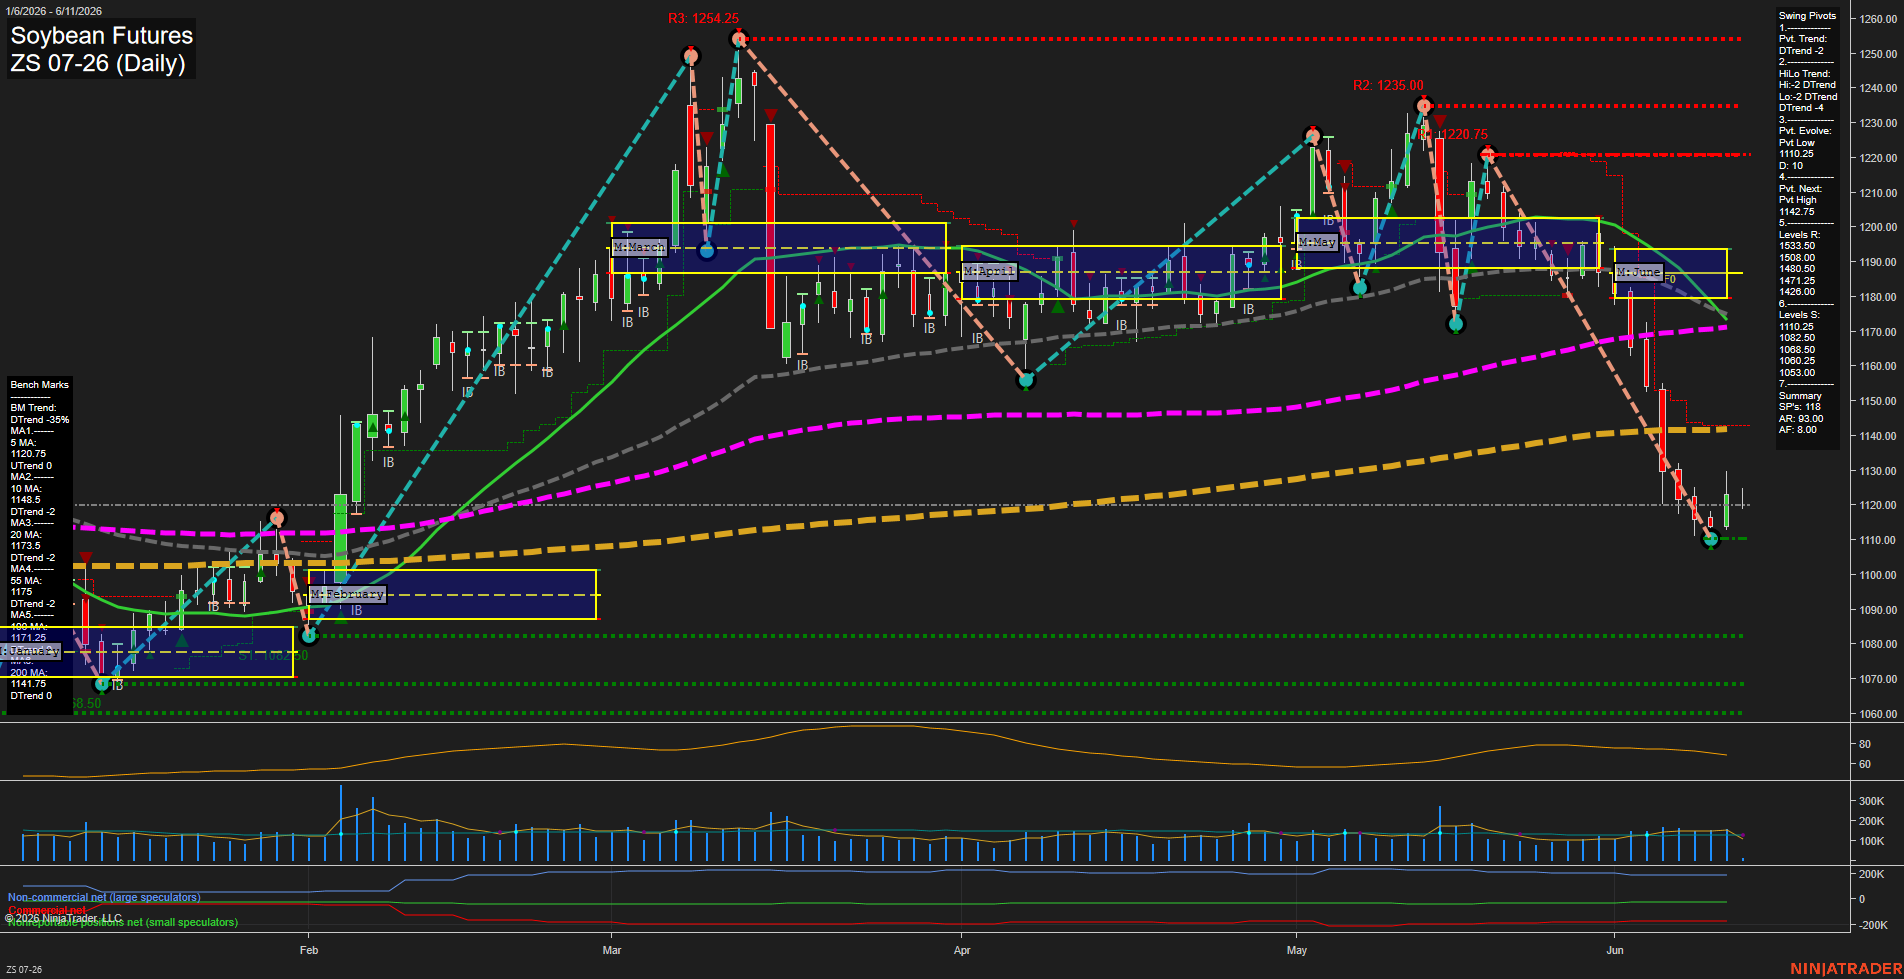Screen dimensions: 1904x979
Task: Click the Levels R: heading
Action: click(x=1799, y=235)
